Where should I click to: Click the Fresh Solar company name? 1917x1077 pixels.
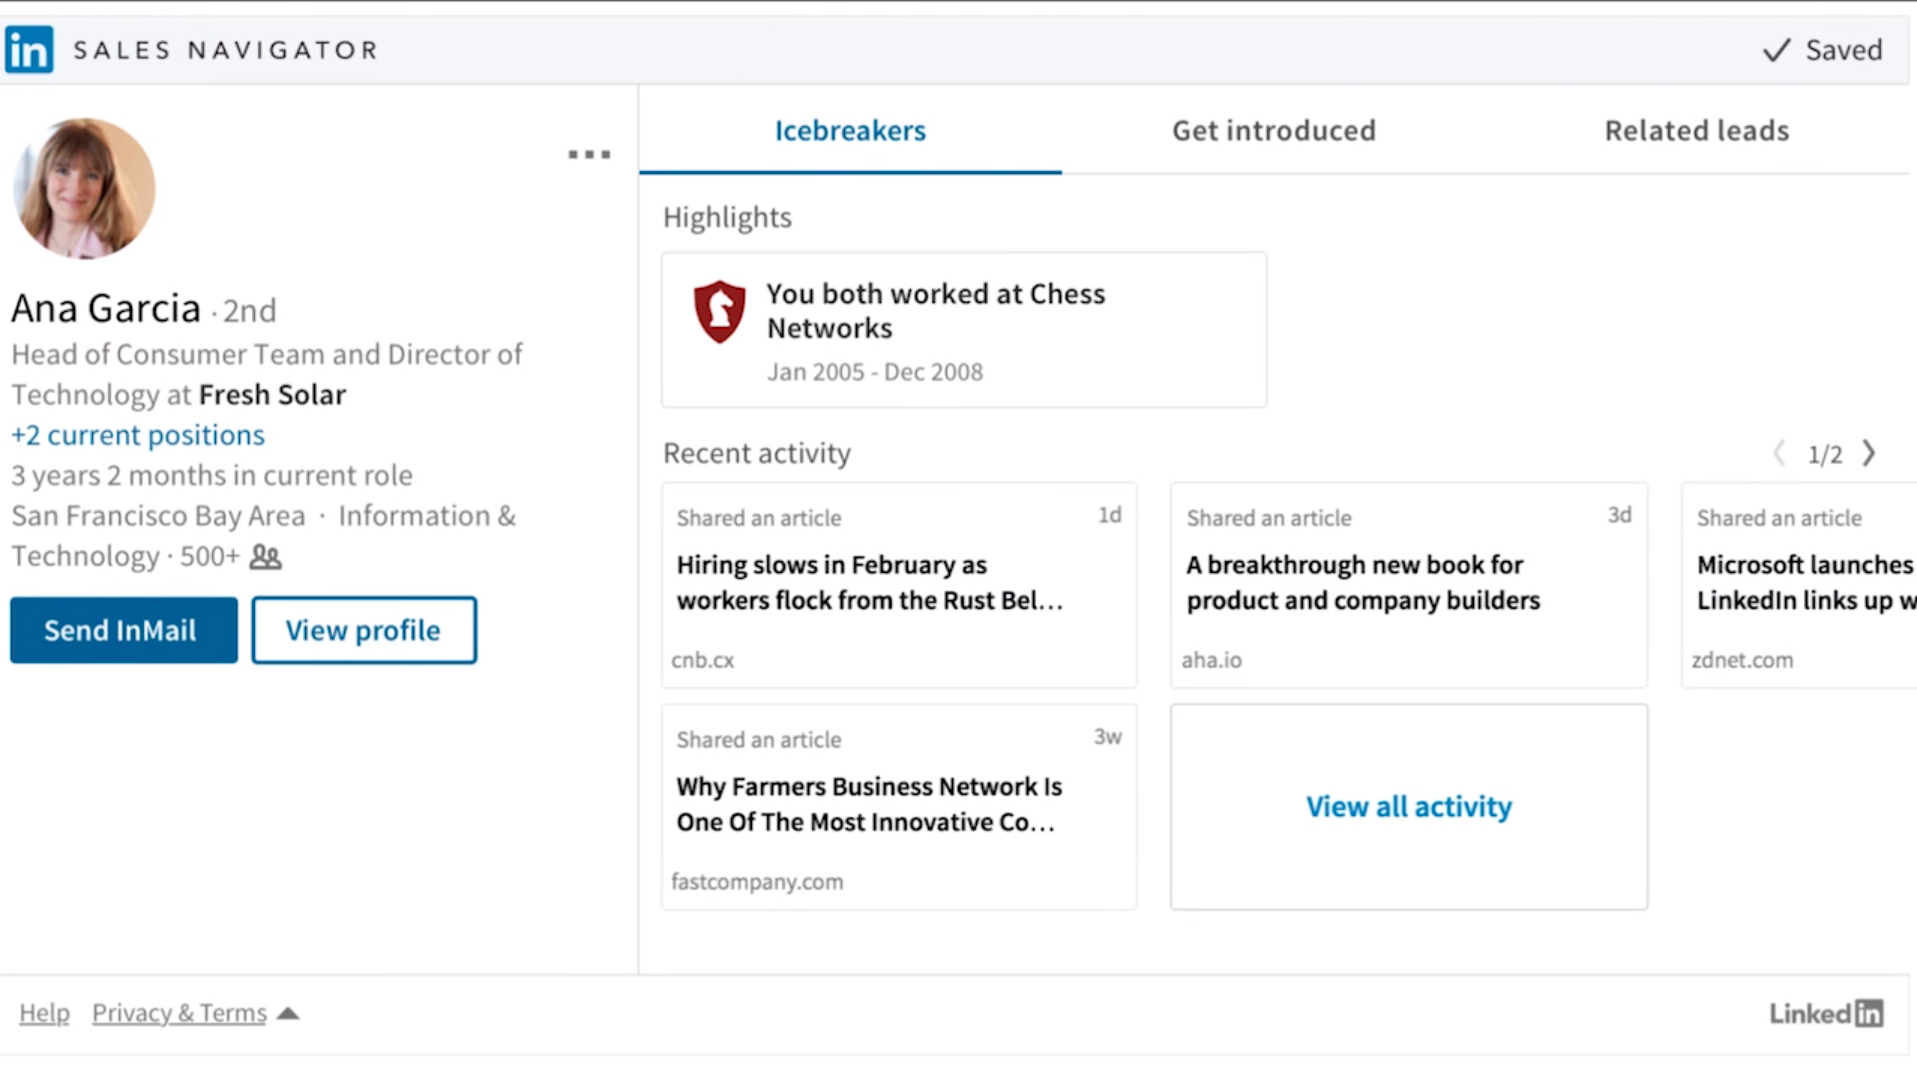pos(272,394)
